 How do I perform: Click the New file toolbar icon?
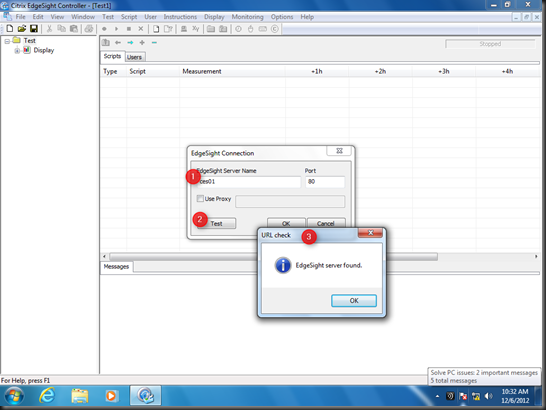(10, 29)
